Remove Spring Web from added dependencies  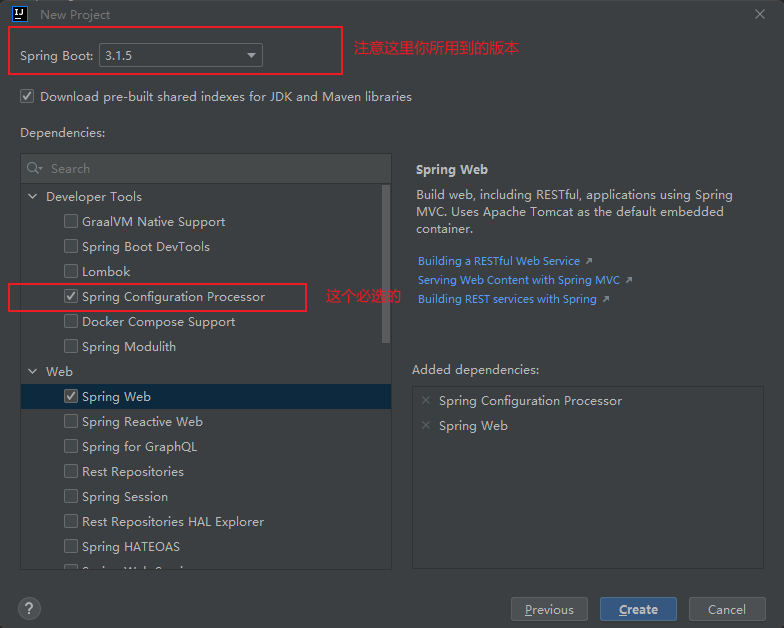click(426, 426)
